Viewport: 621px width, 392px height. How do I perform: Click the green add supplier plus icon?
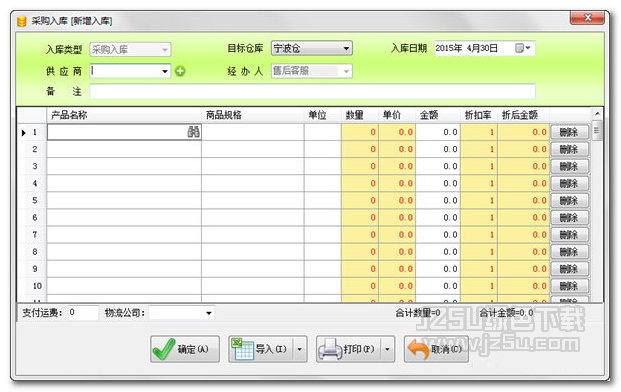click(x=180, y=71)
